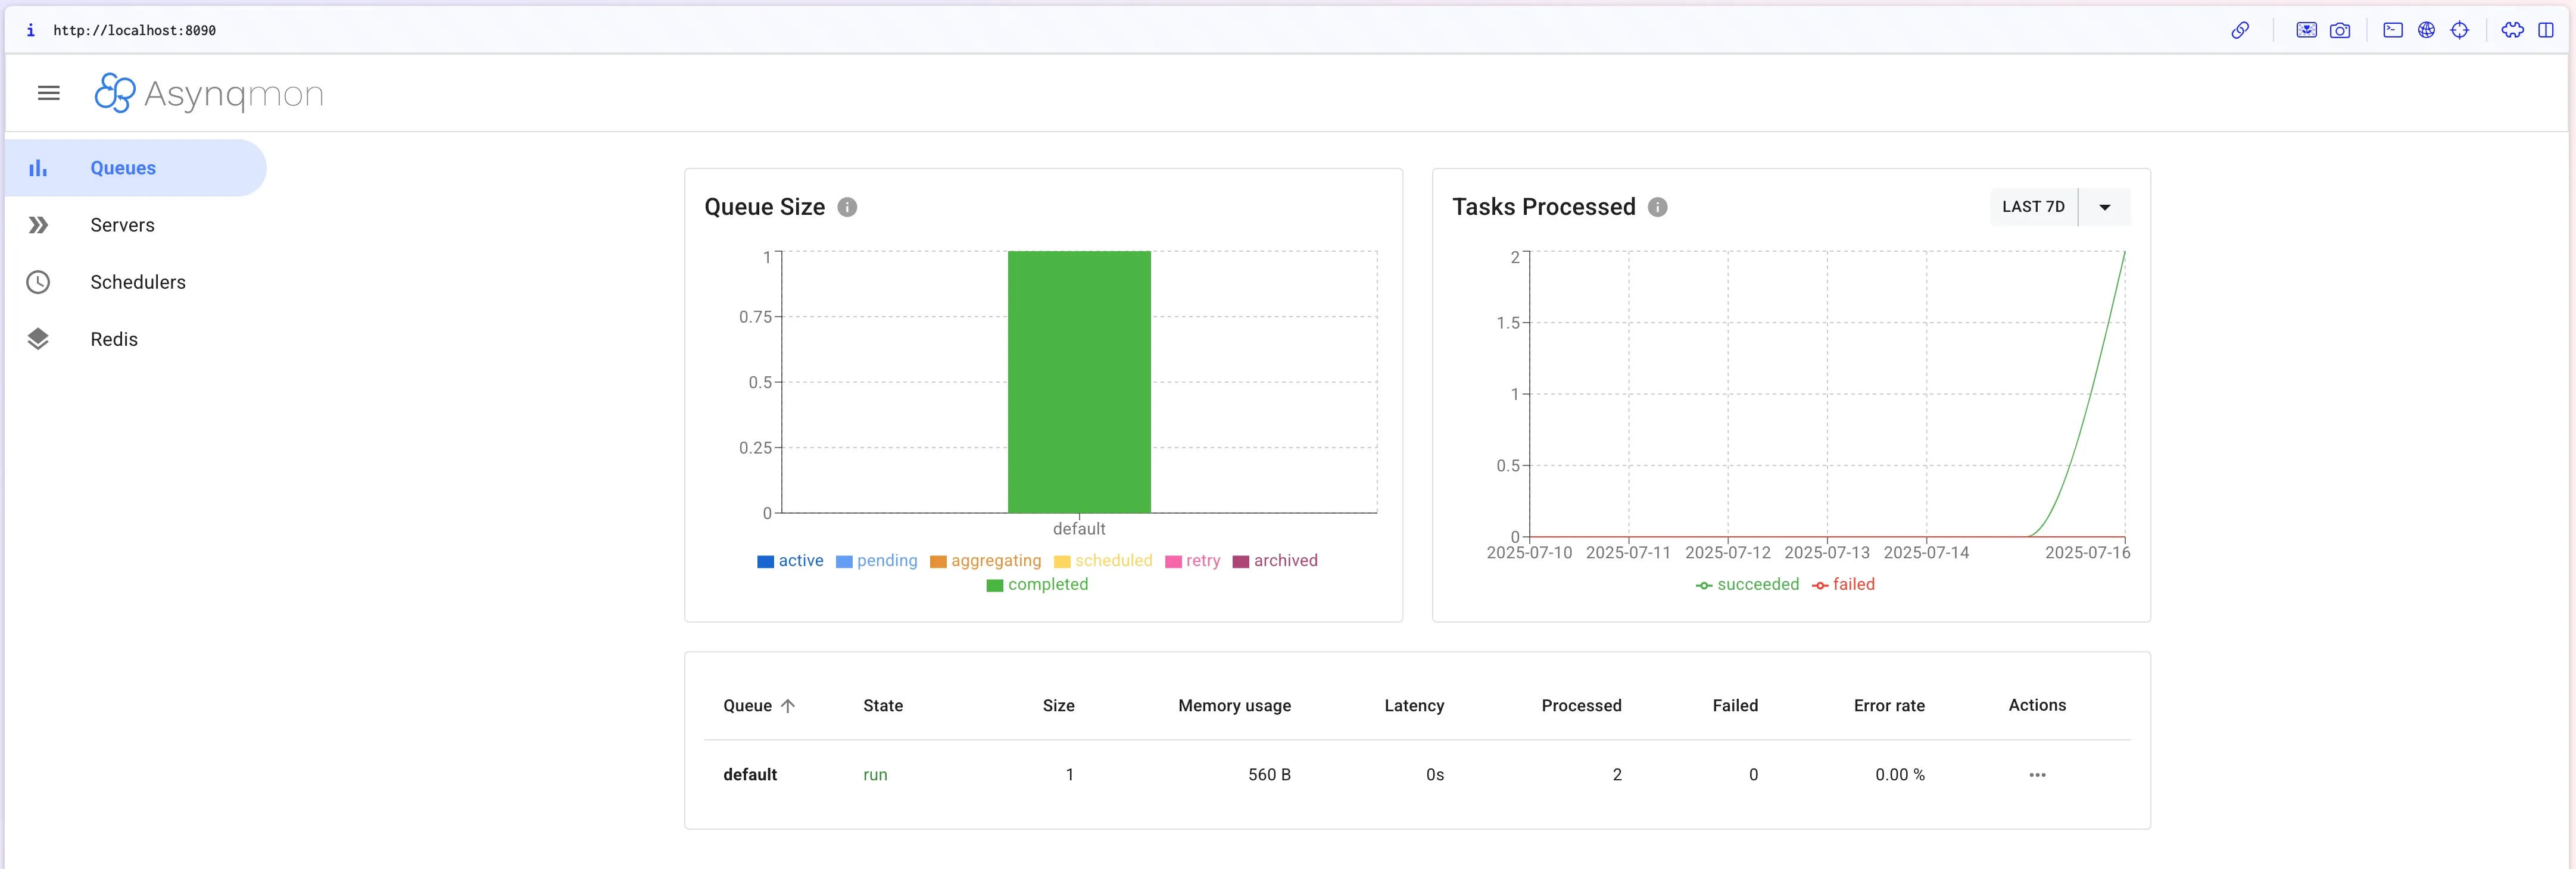The height and width of the screenshot is (869, 2576).
Task: Click the camera screenshot icon
Action: tap(2340, 30)
